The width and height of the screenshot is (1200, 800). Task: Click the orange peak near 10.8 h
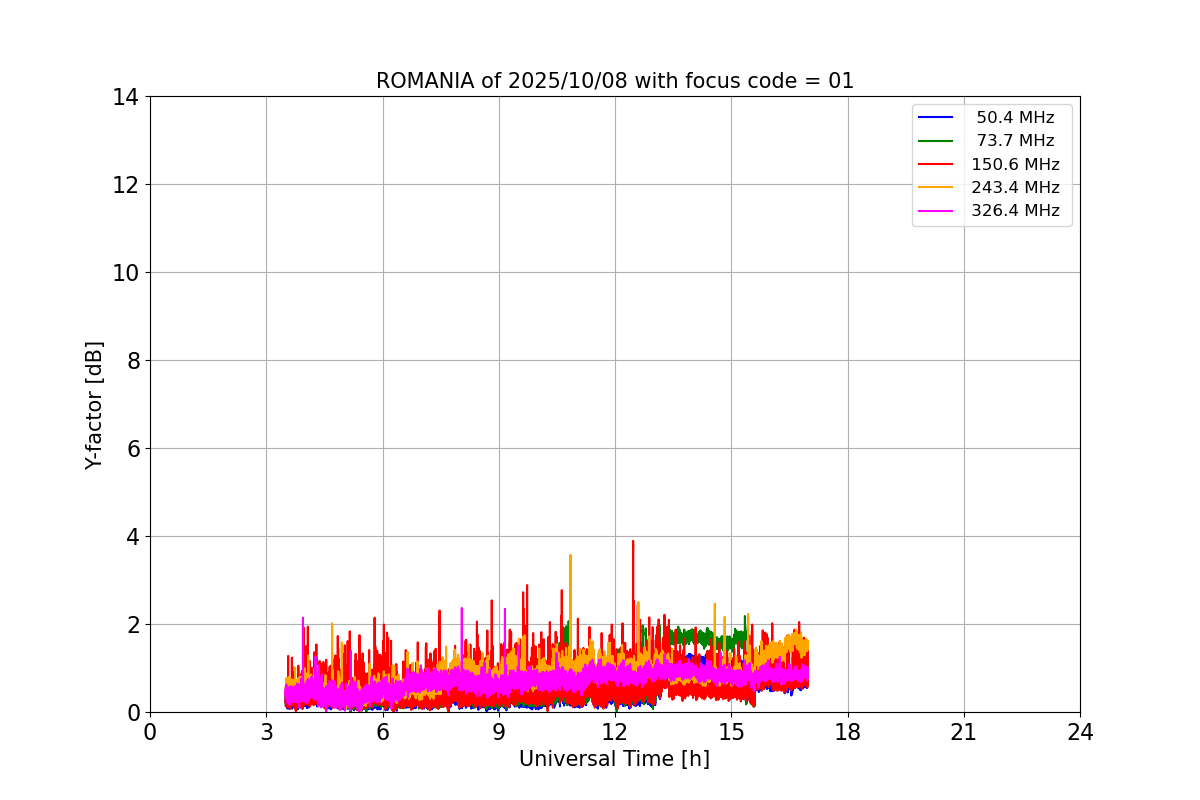pyautogui.click(x=570, y=556)
